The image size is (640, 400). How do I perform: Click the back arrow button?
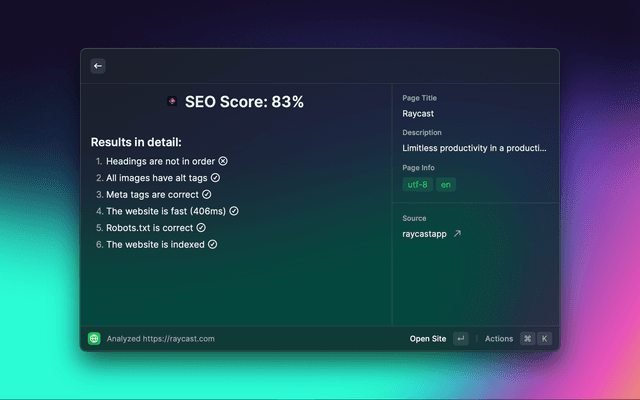tap(98, 66)
